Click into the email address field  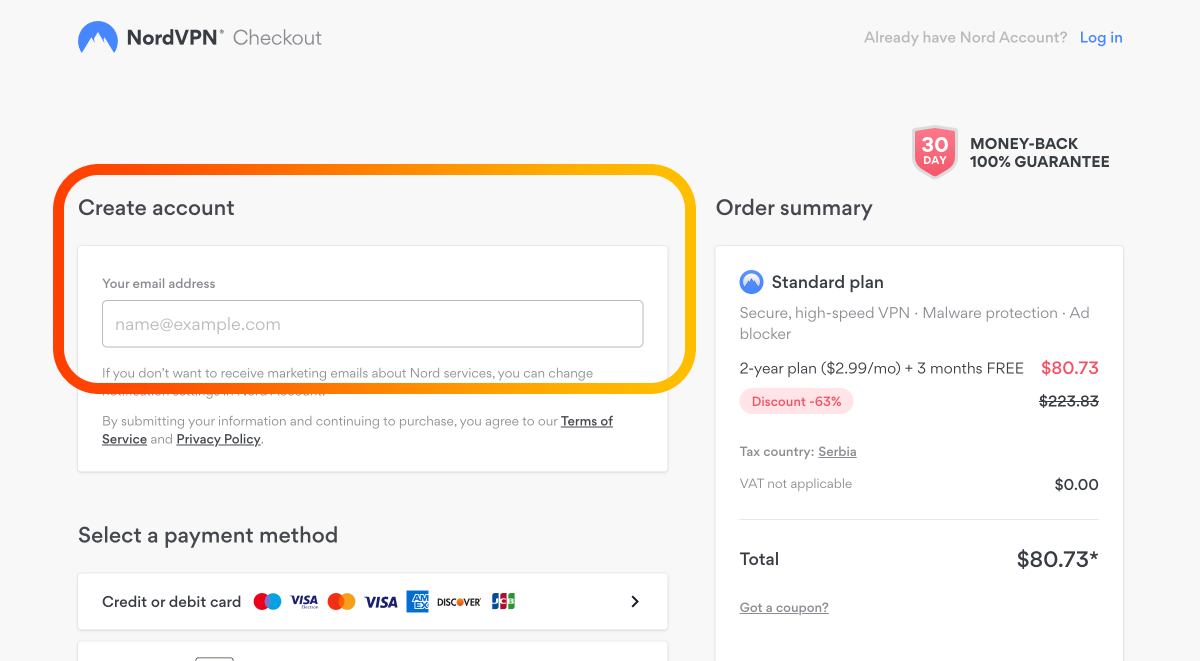(x=372, y=324)
